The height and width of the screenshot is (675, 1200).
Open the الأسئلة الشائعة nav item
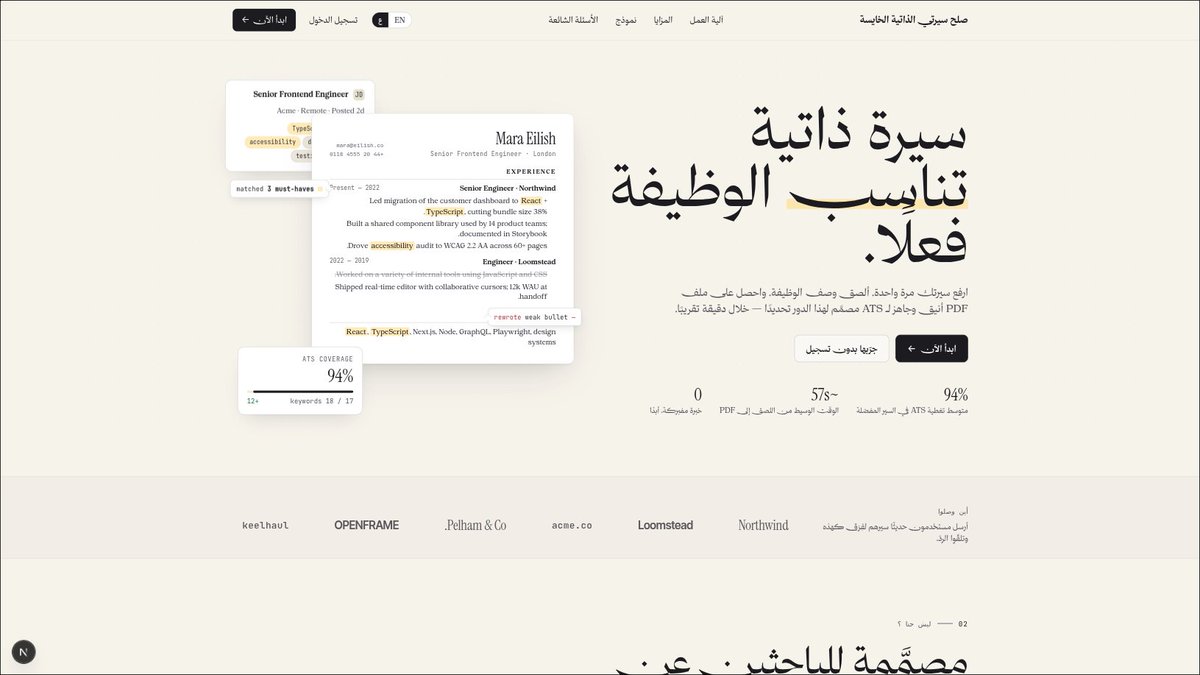(573, 20)
